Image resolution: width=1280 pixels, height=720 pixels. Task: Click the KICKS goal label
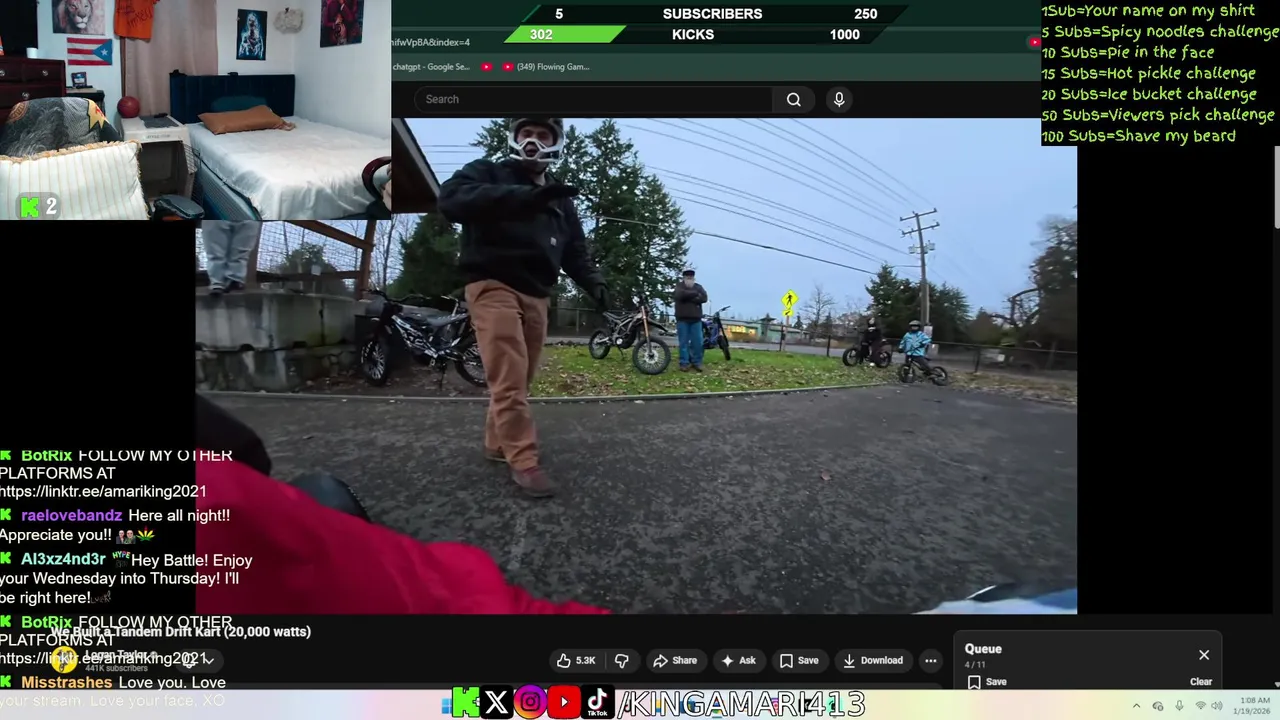(x=693, y=34)
